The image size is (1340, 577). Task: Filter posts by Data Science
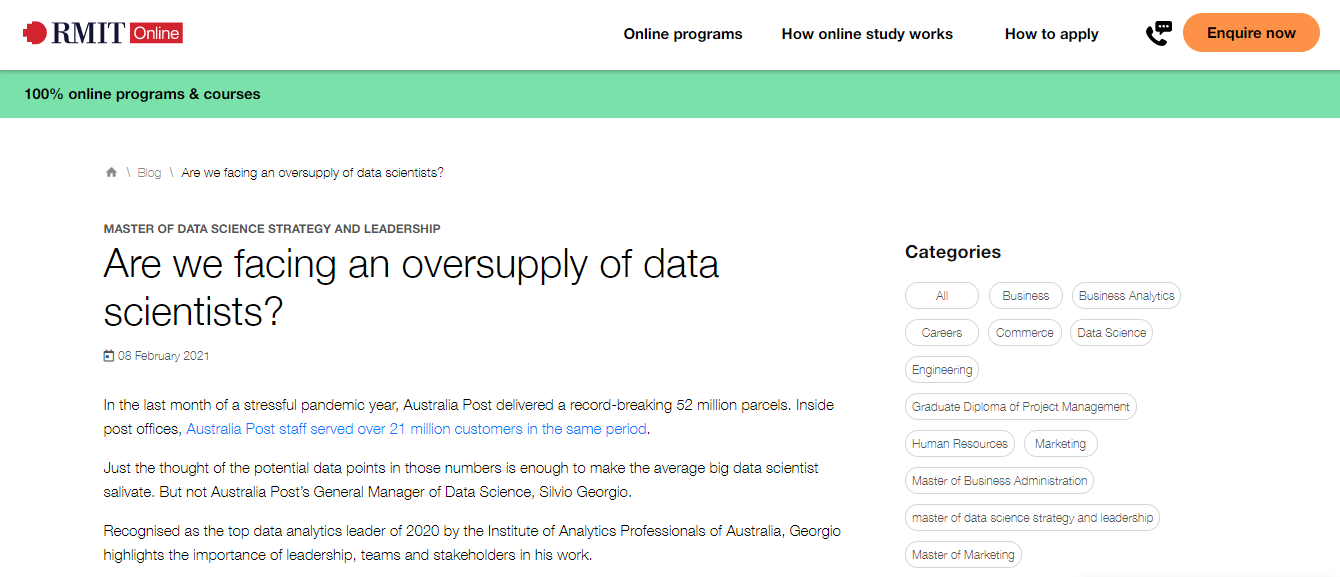point(1111,333)
